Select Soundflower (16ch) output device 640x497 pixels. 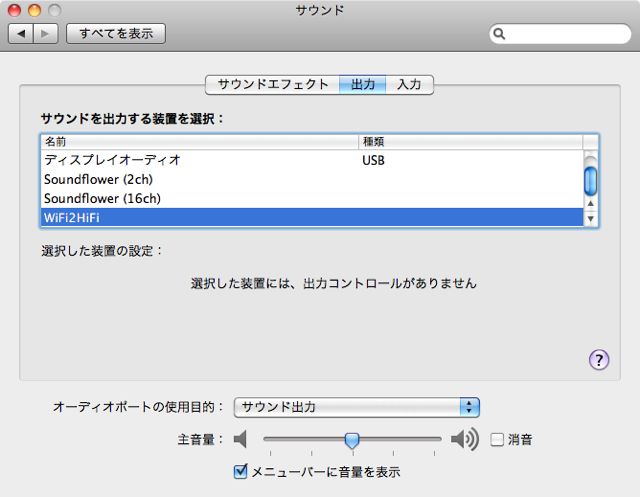point(312,198)
